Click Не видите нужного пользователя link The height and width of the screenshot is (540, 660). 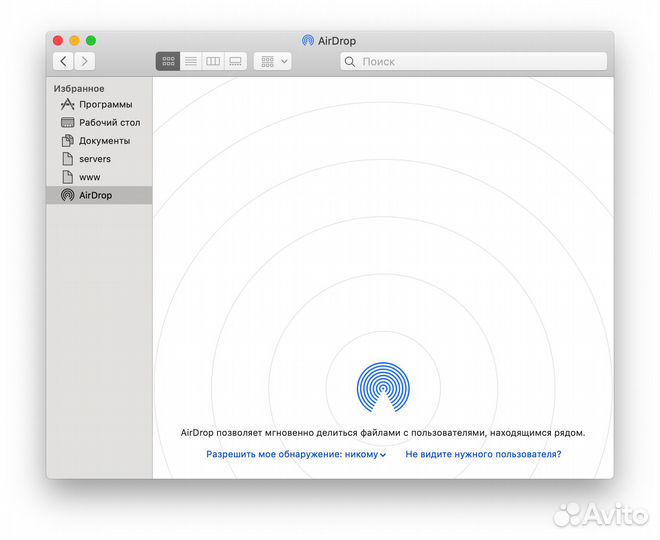483,454
